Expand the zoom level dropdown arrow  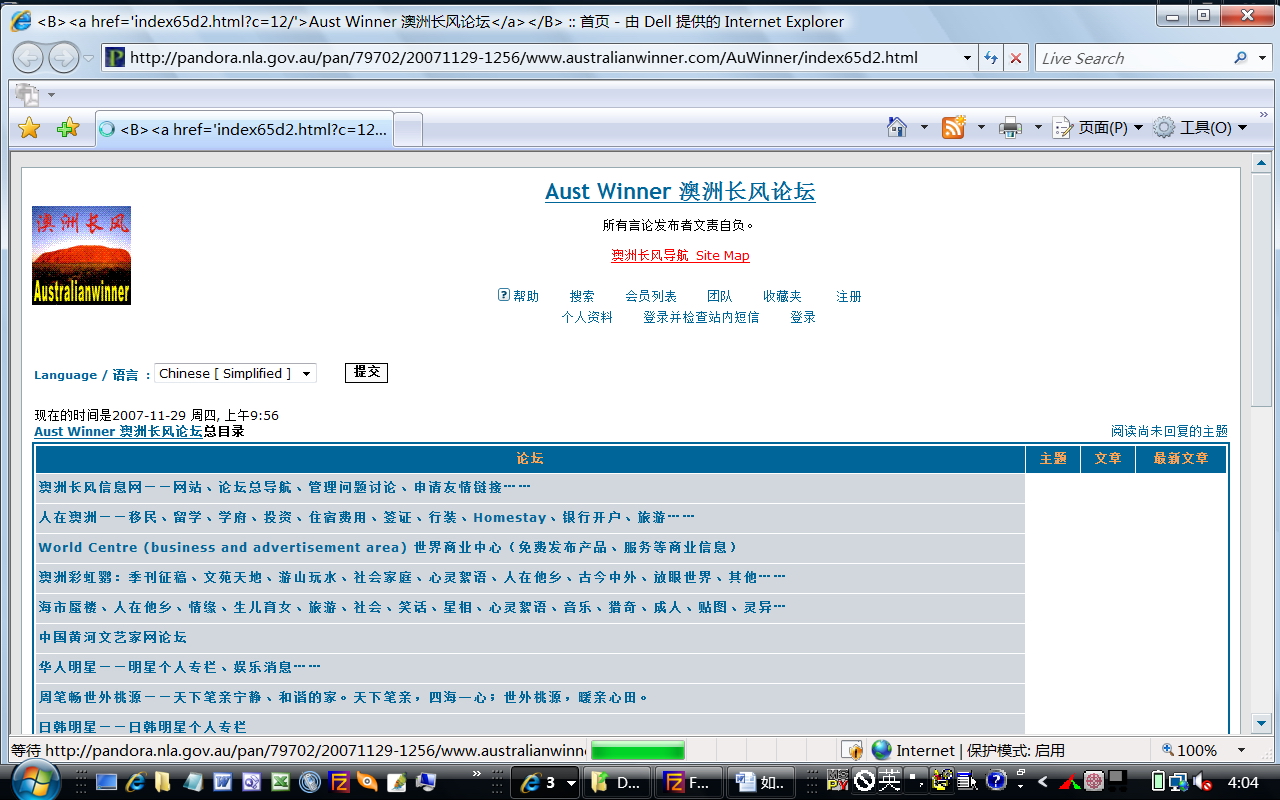1241,750
